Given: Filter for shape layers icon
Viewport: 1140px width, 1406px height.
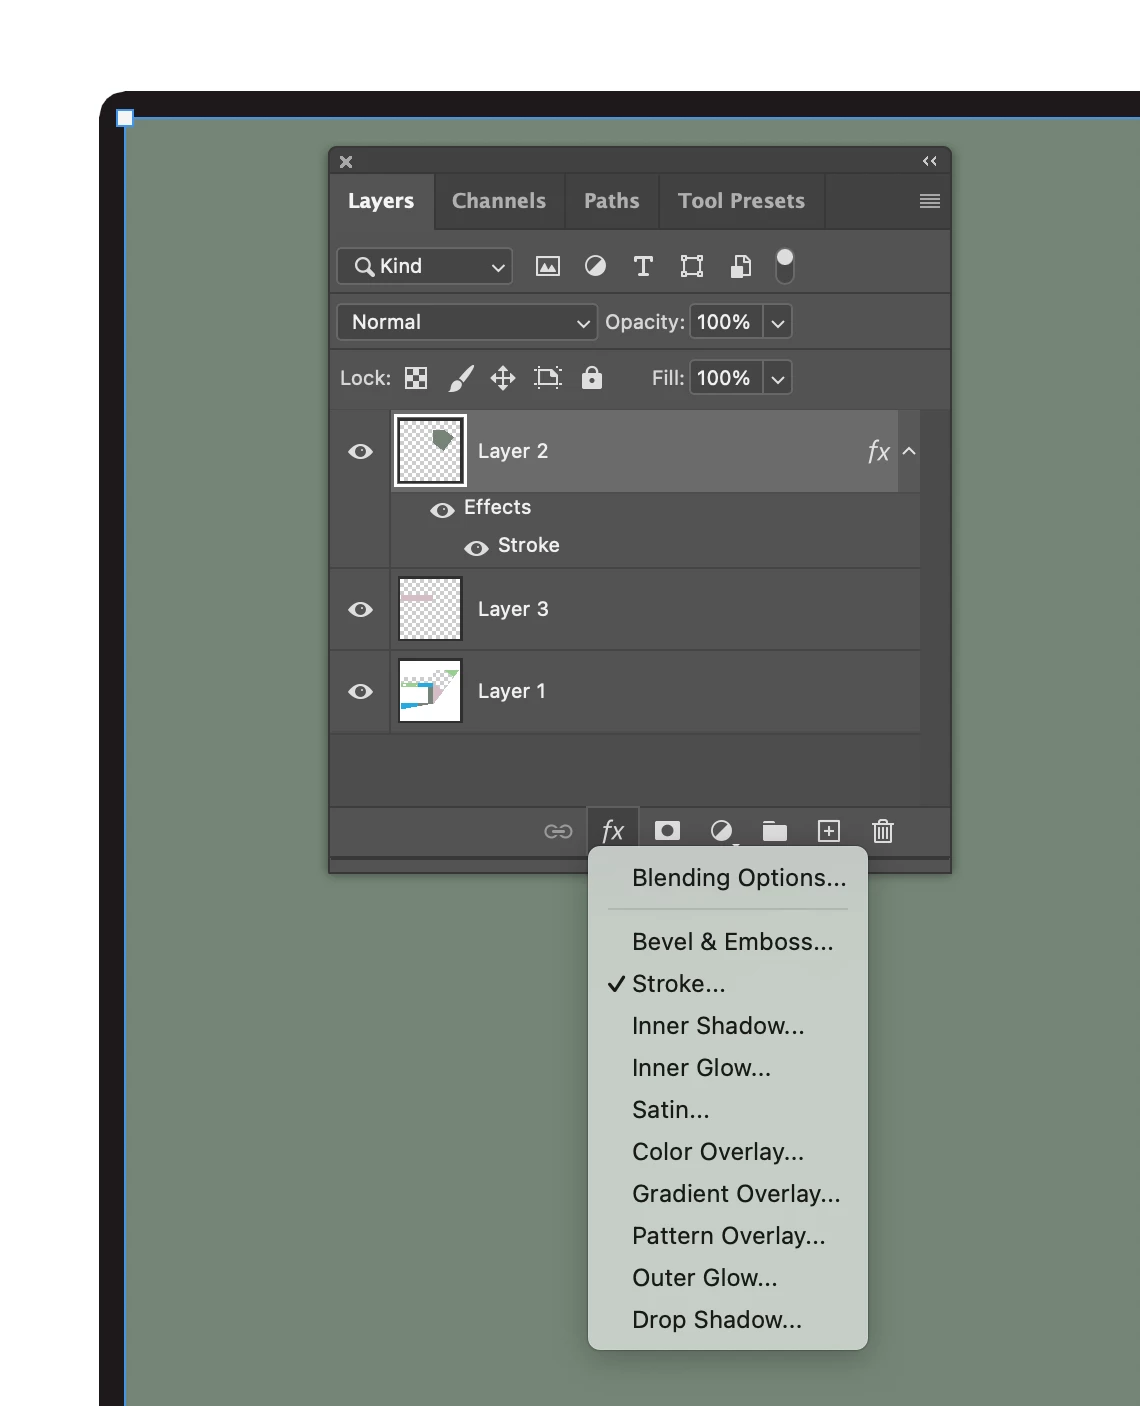Looking at the screenshot, I should (691, 266).
